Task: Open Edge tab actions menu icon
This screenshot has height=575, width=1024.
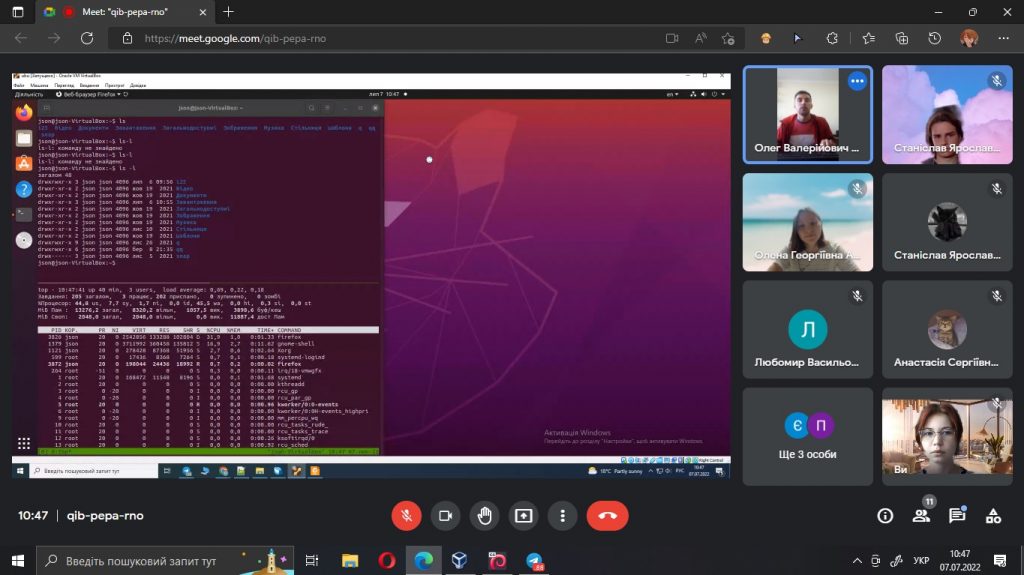Action: click(x=18, y=12)
